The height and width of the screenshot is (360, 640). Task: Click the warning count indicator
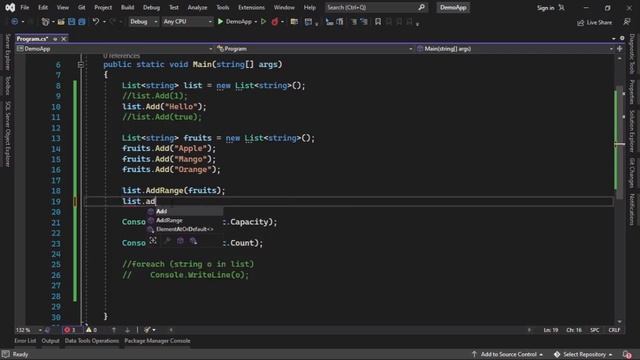click(x=91, y=330)
